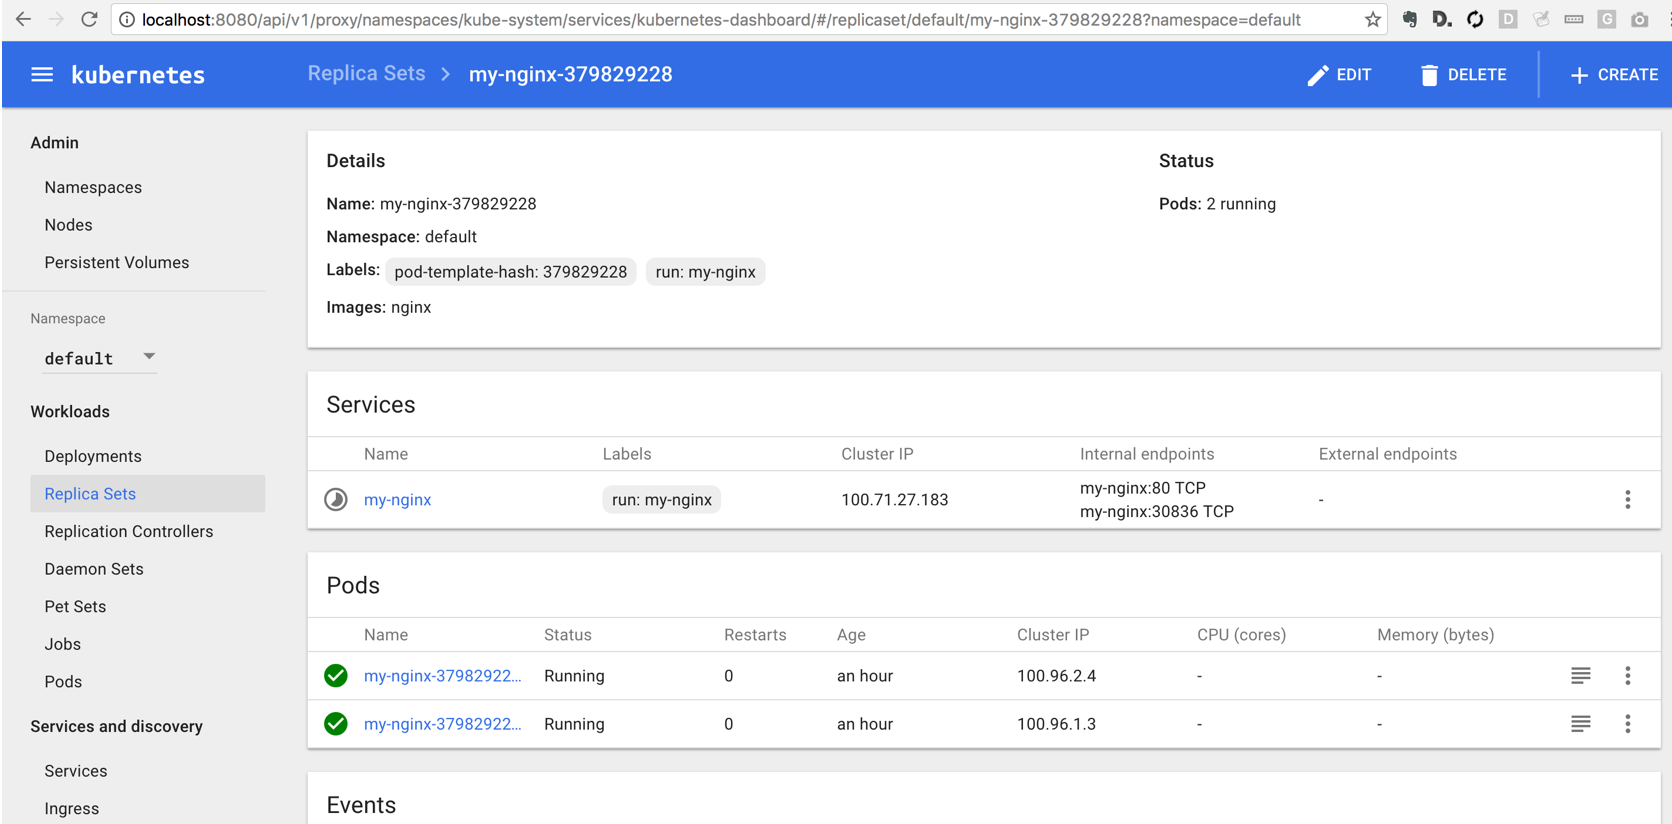Click the Memory (bytes) column header
This screenshot has height=824, width=1672.
coord(1435,635)
